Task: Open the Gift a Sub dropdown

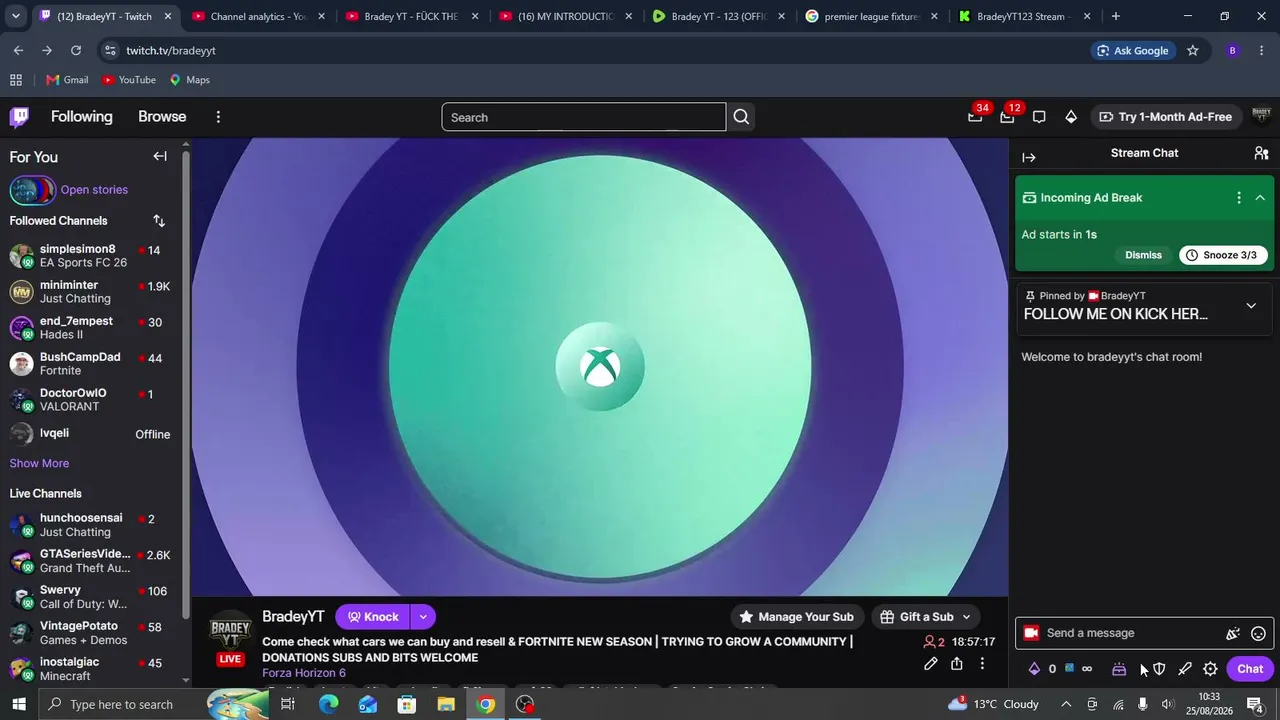Action: coord(926,617)
